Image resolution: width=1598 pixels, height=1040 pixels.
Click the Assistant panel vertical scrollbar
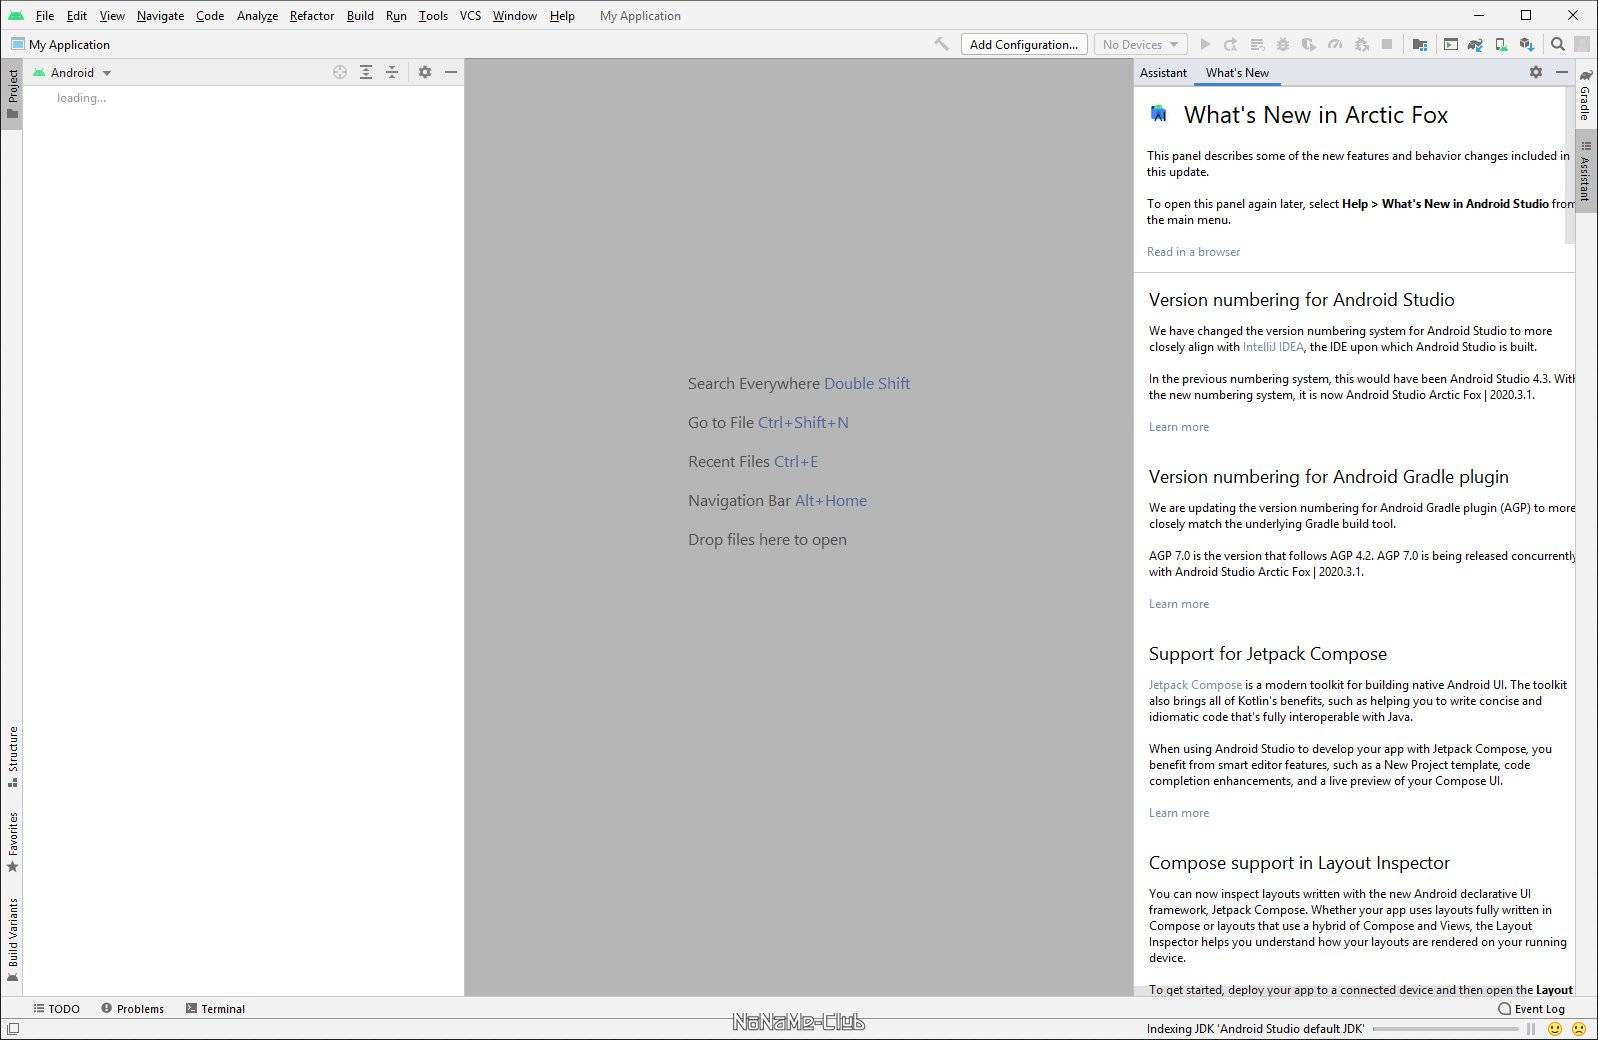(x=1569, y=165)
